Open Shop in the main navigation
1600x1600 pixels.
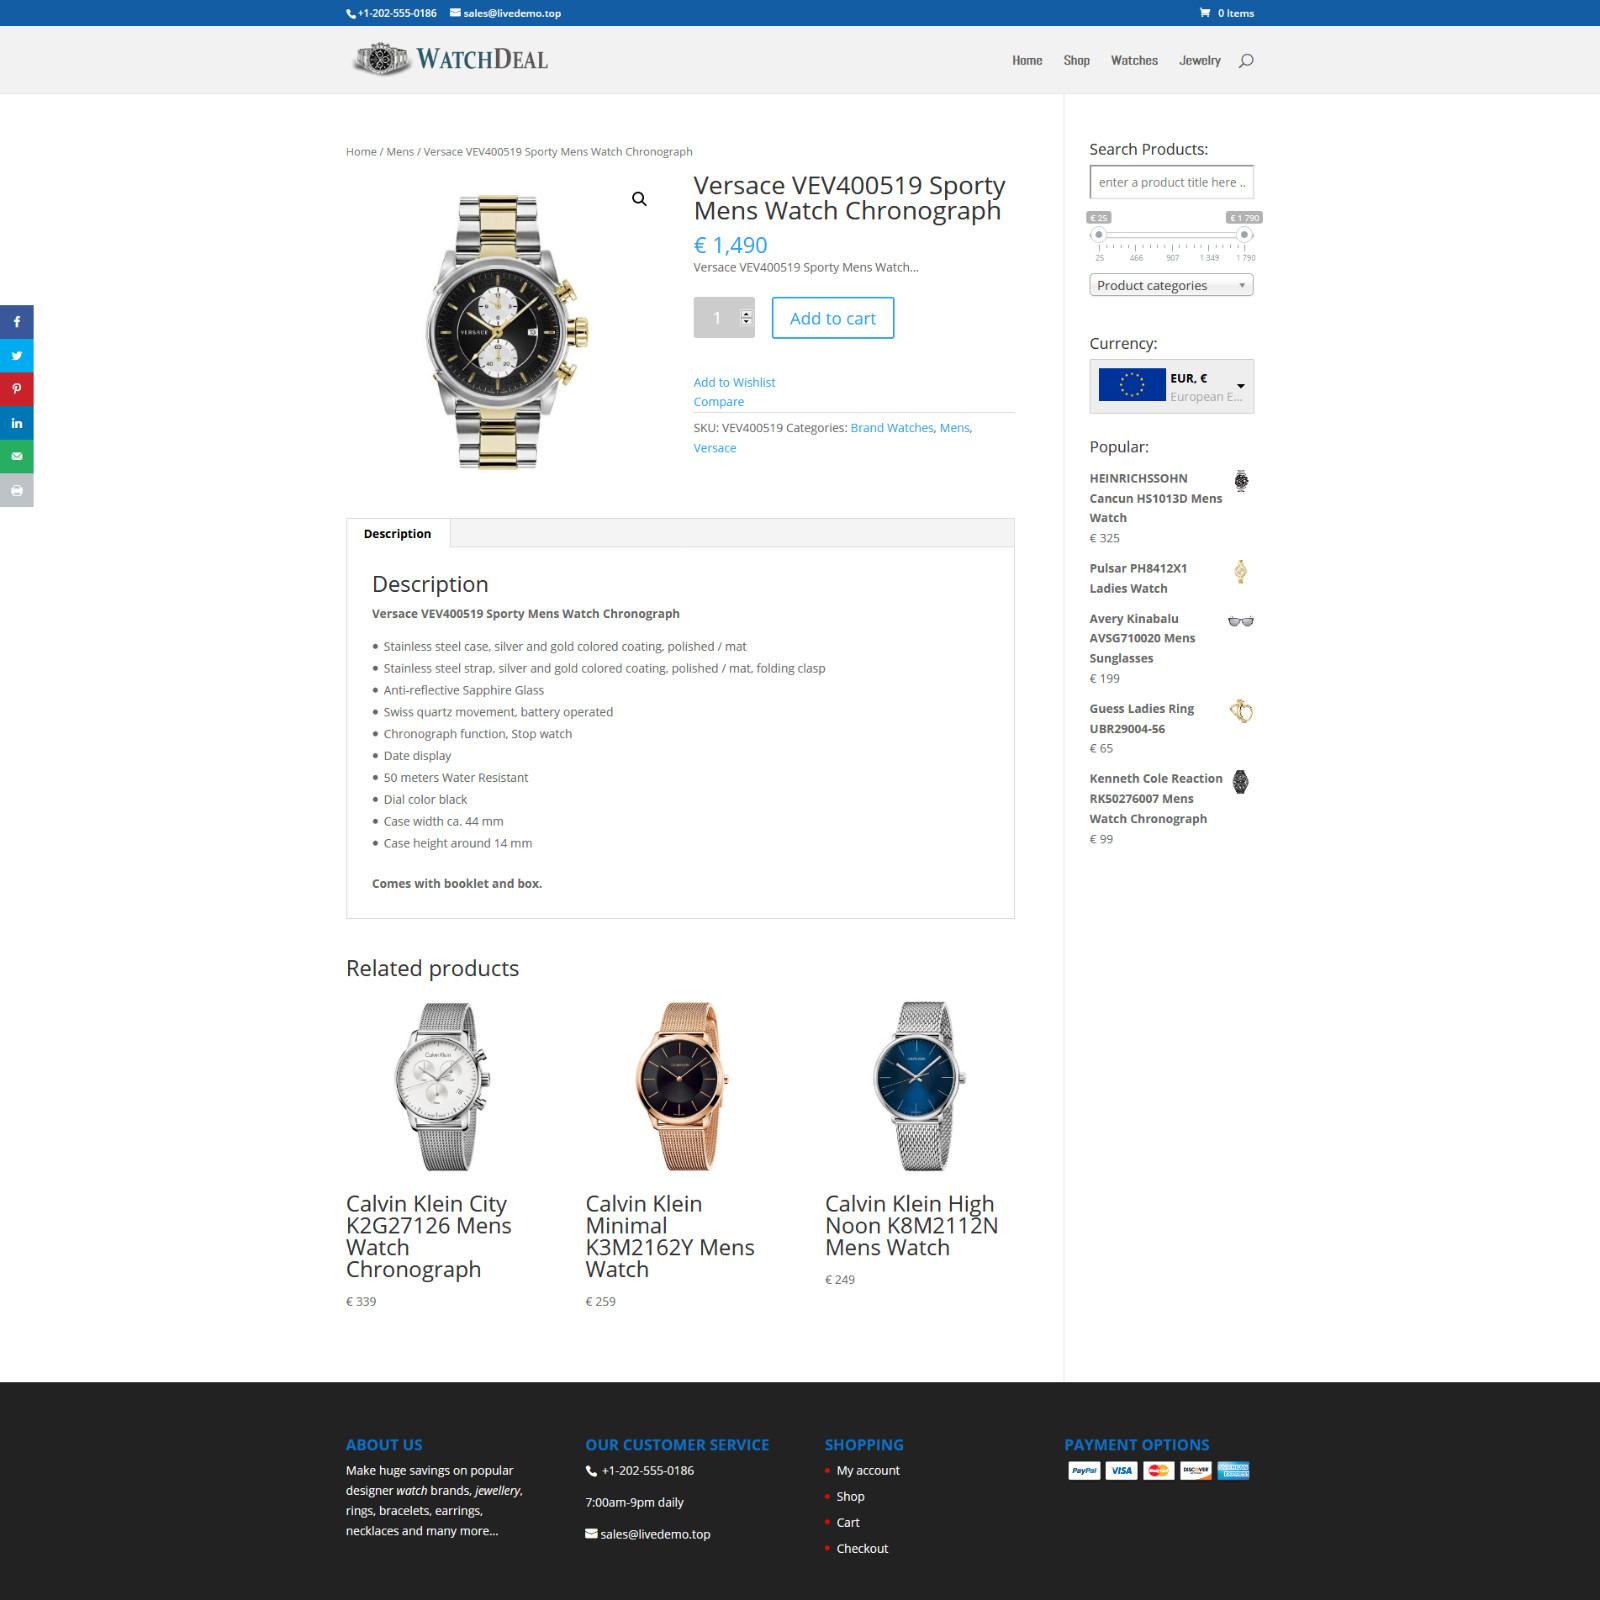click(1076, 61)
